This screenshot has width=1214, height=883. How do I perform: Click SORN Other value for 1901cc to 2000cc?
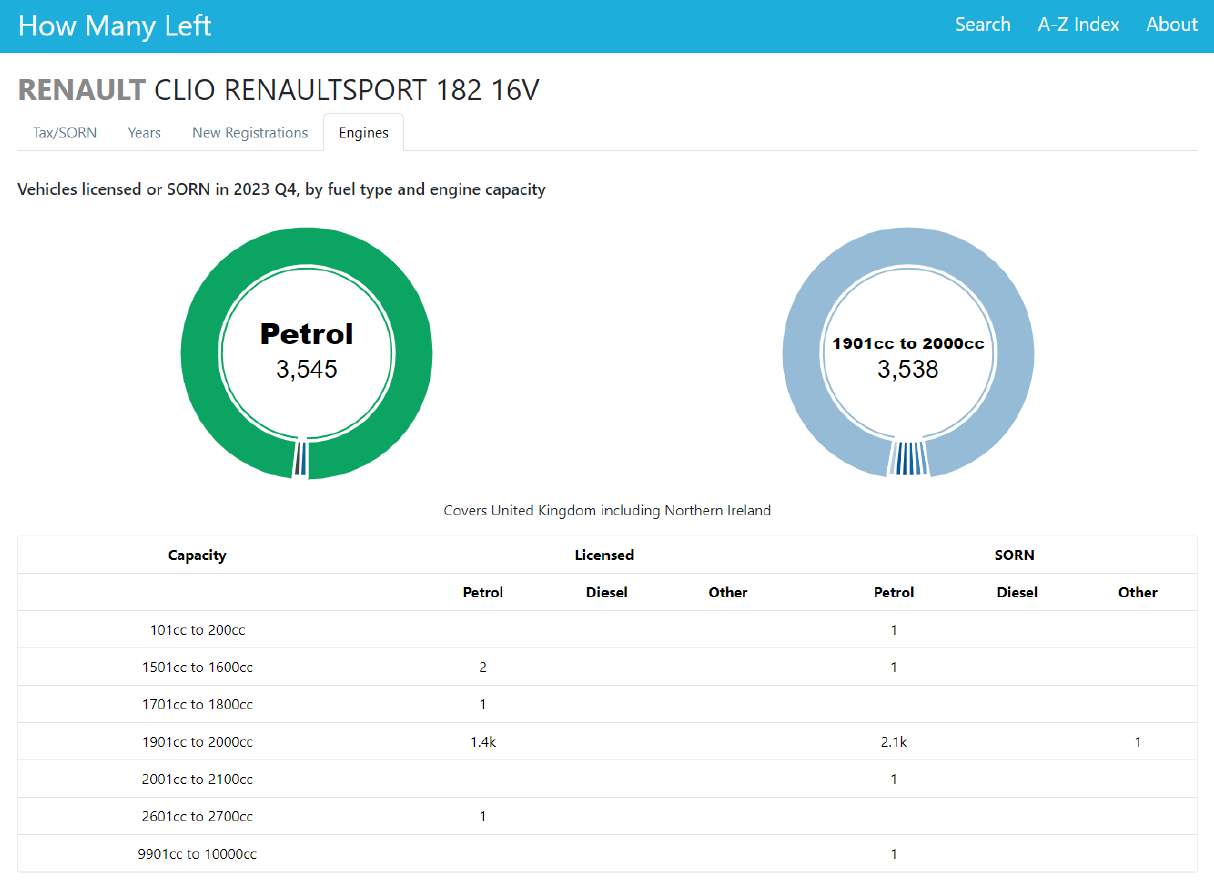click(x=1138, y=742)
